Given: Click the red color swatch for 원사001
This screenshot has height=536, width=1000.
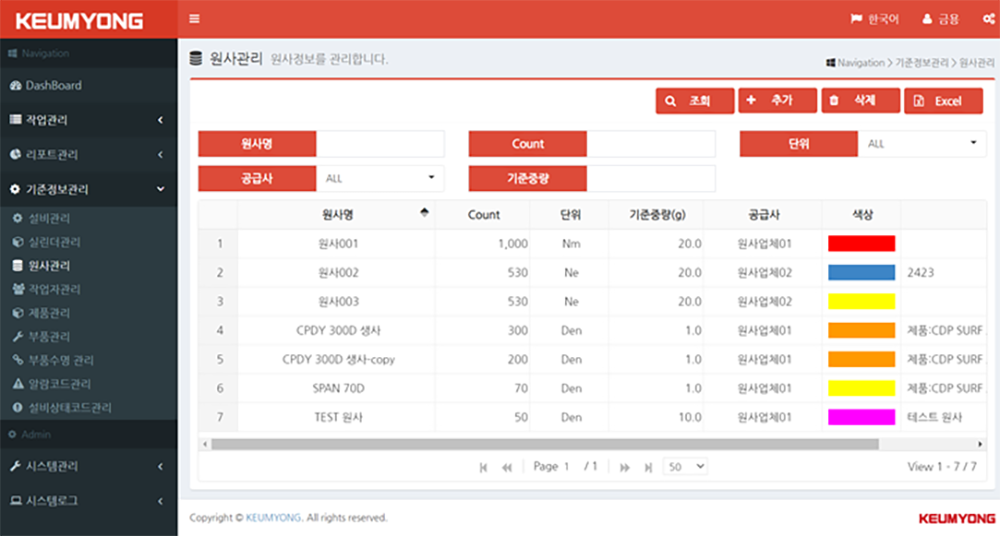Looking at the screenshot, I should click(861, 243).
